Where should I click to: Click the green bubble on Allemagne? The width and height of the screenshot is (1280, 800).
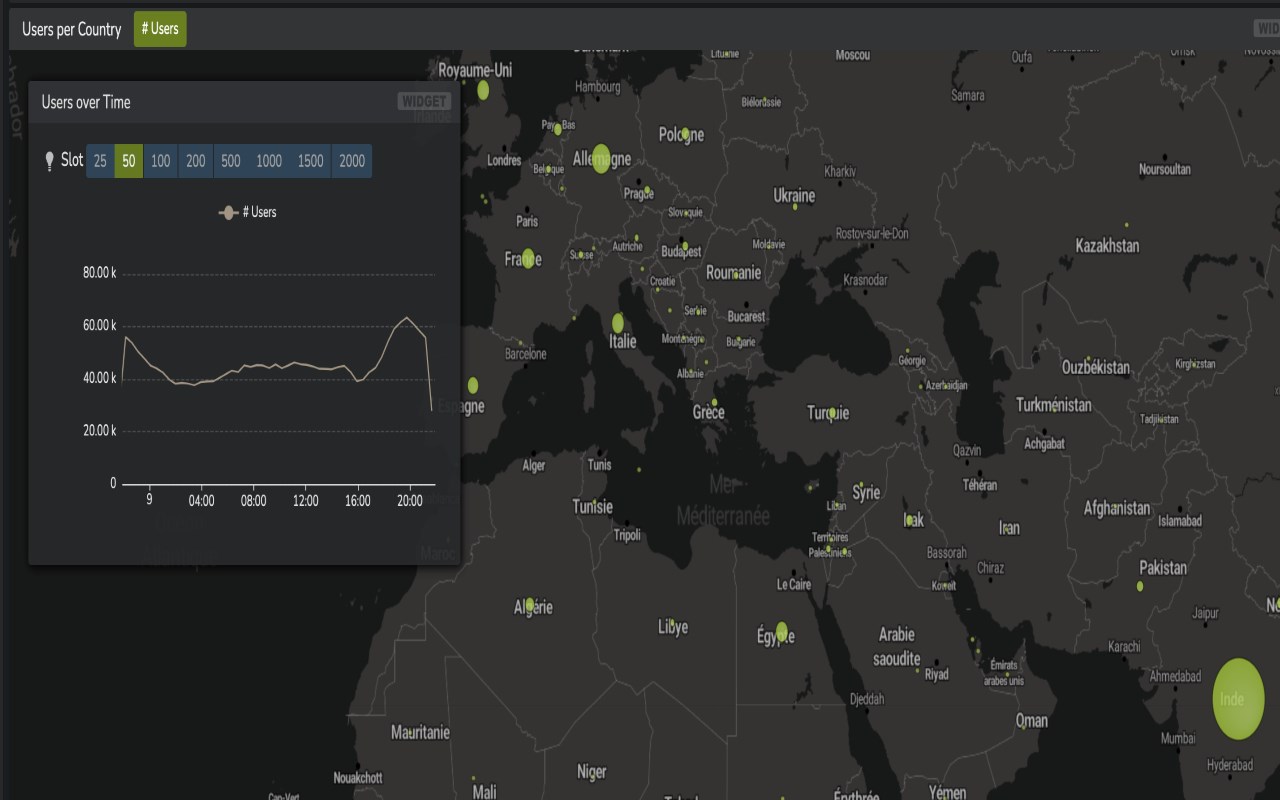pyautogui.click(x=600, y=158)
